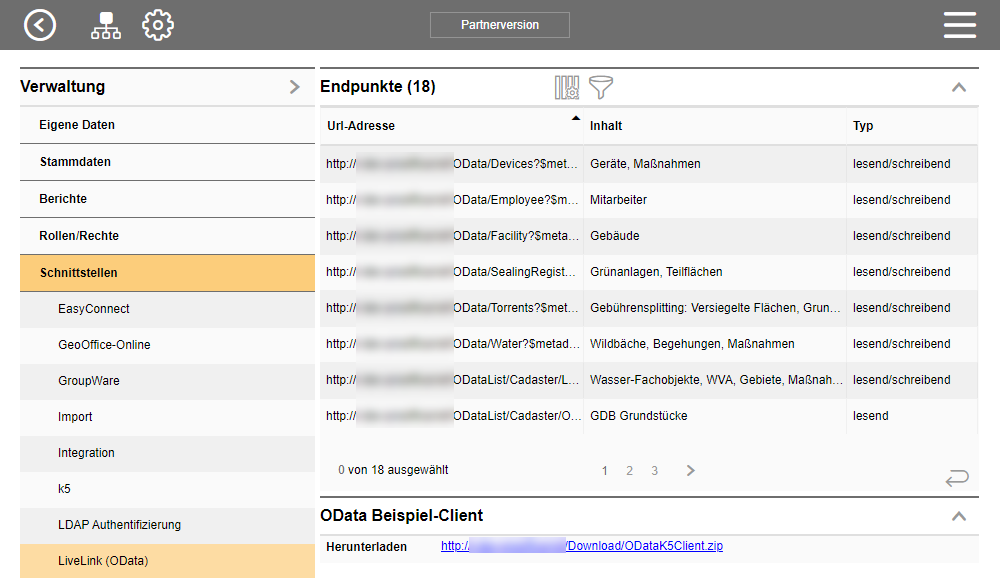This screenshot has width=1000, height=578.
Task: Go to next page of endpoints
Action: pyautogui.click(x=690, y=469)
